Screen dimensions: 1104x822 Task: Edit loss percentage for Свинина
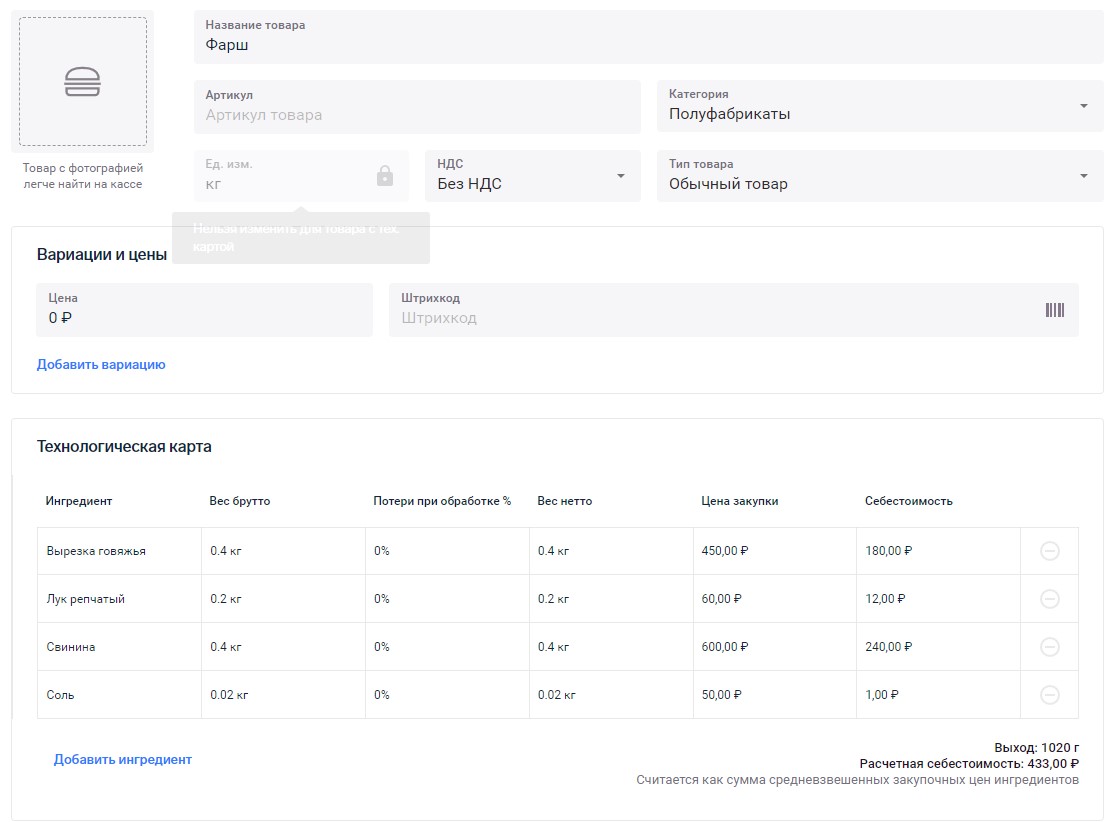(447, 647)
